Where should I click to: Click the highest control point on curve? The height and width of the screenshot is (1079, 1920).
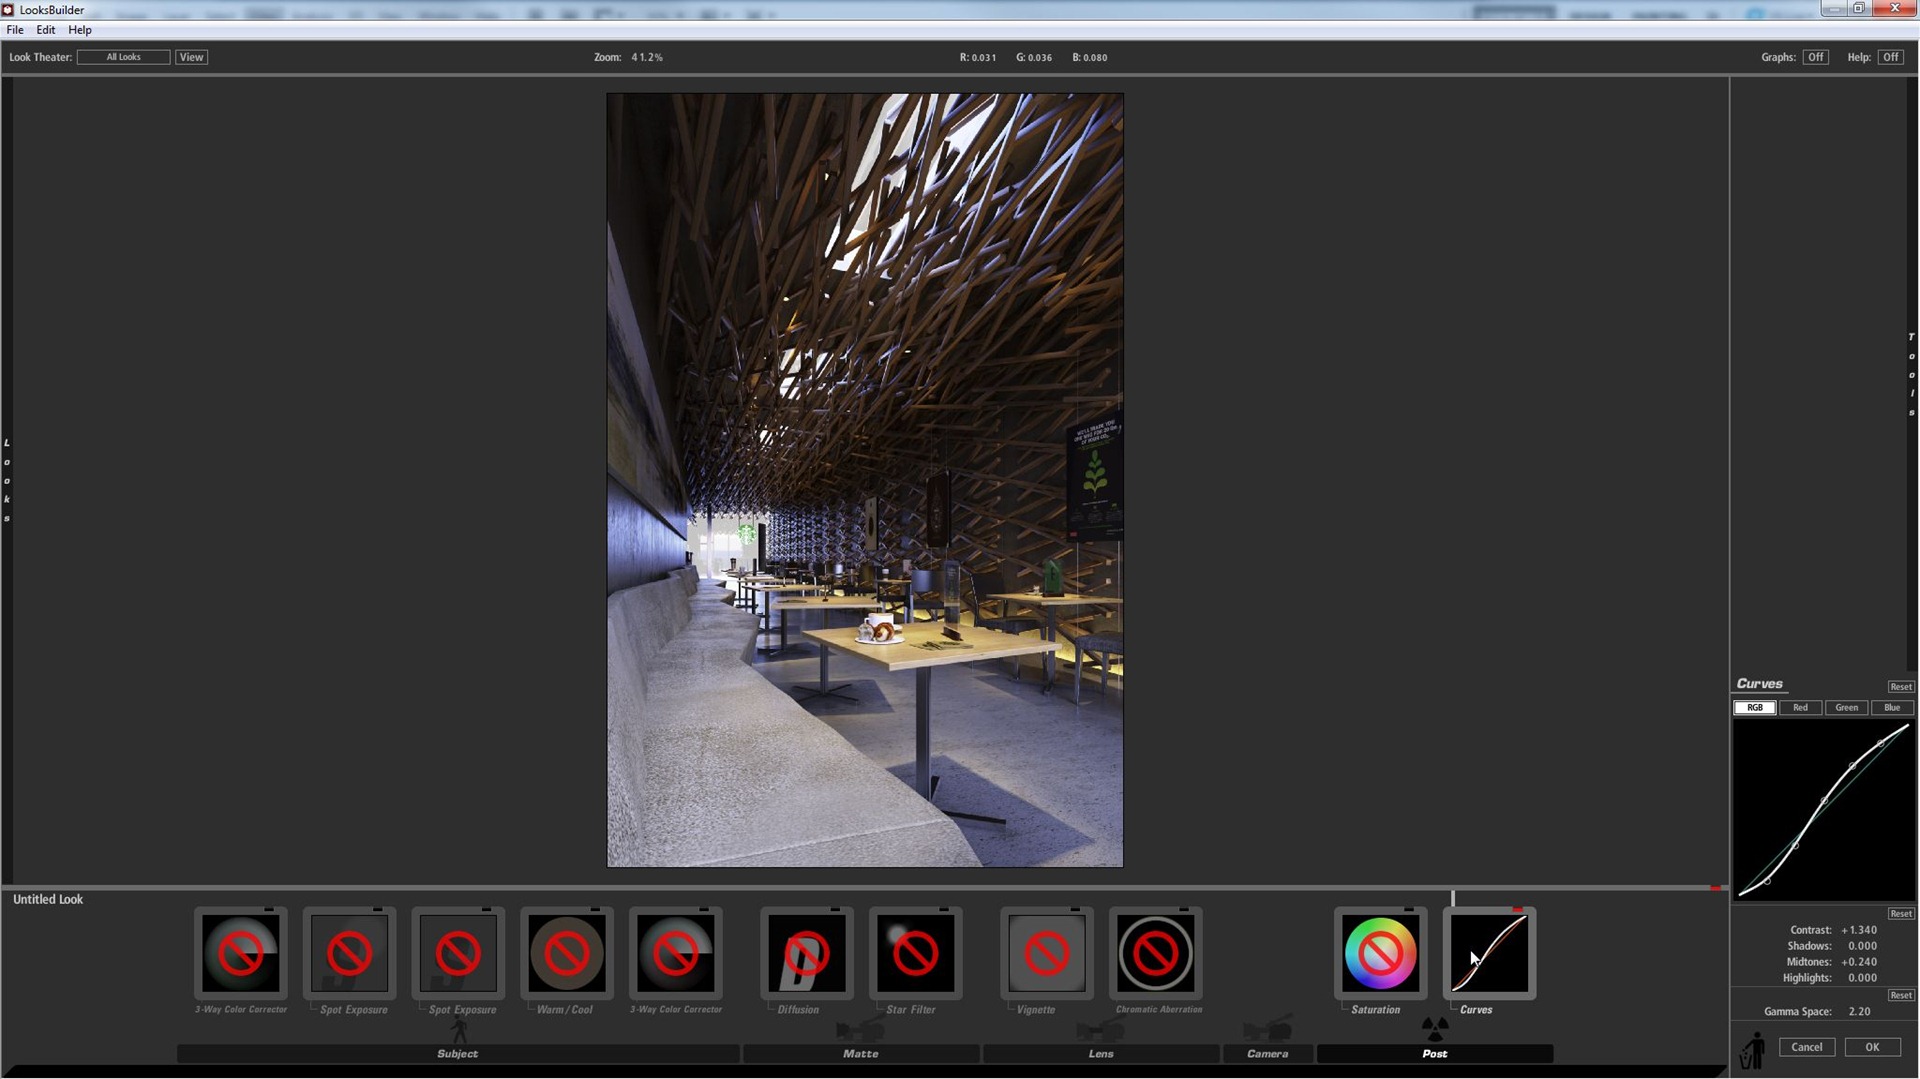coord(1881,743)
